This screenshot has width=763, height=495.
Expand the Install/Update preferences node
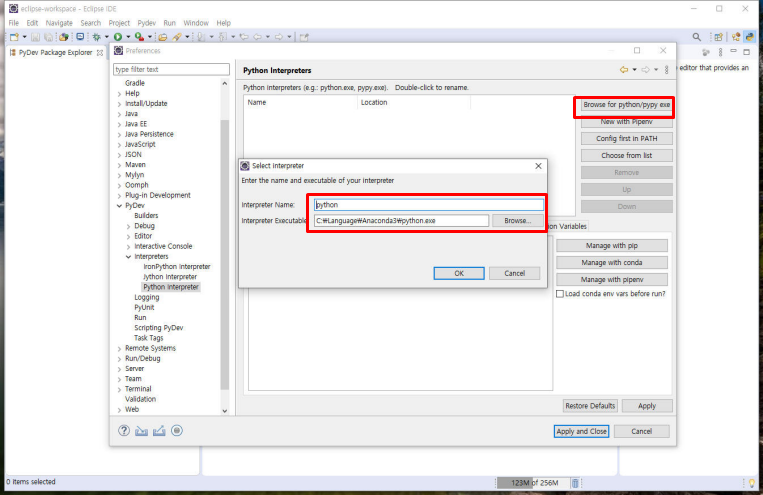point(120,104)
